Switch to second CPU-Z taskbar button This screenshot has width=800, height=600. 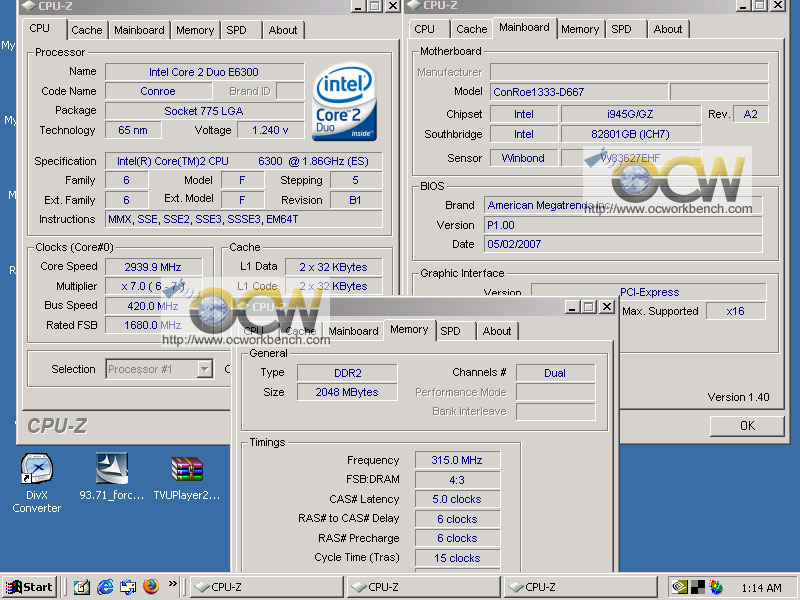coord(423,587)
